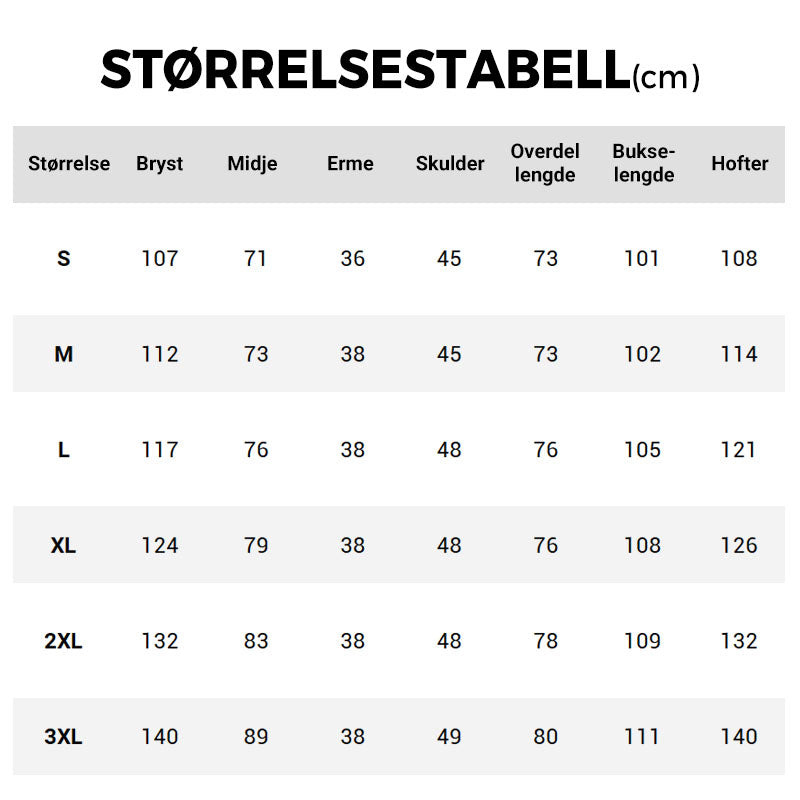Select the 2XL size row label

[64, 641]
